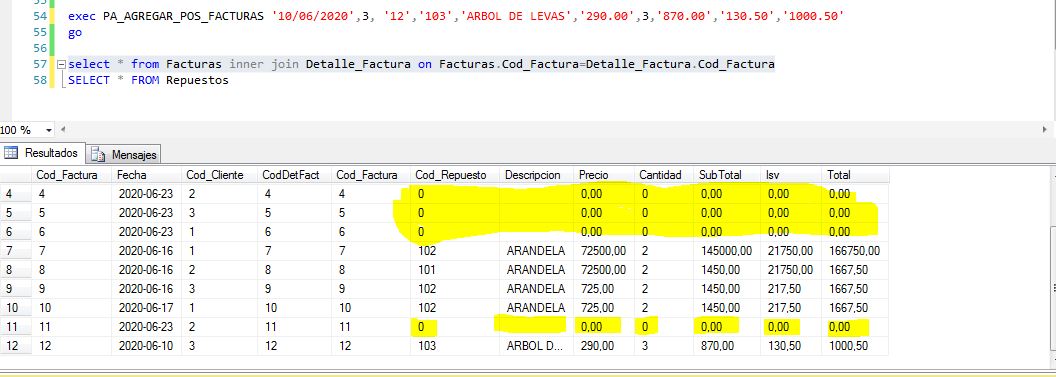Viewport: 1056px width, 377px height.
Task: Select the Cod_Cliente column header
Action: tap(219, 175)
